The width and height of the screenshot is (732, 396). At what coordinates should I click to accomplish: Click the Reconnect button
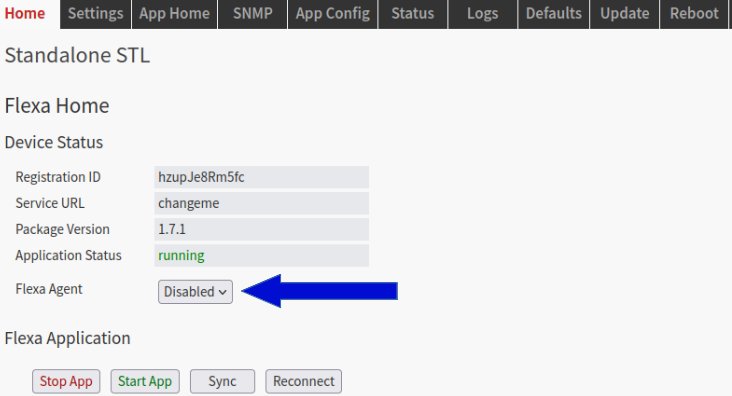[303, 382]
